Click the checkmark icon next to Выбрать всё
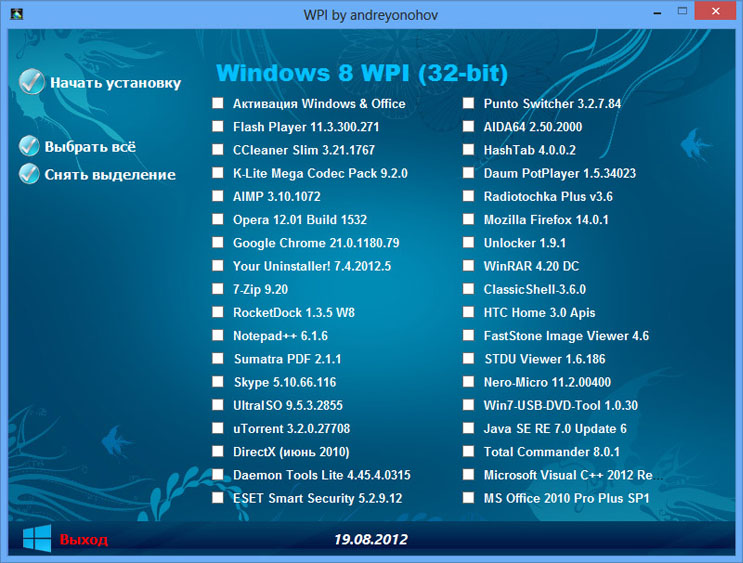 coord(29,146)
